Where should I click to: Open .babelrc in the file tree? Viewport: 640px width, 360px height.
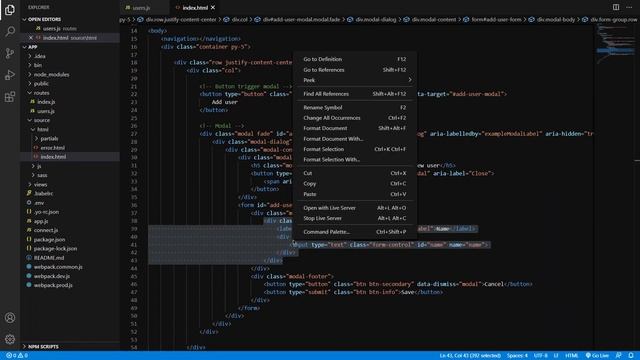coord(43,193)
